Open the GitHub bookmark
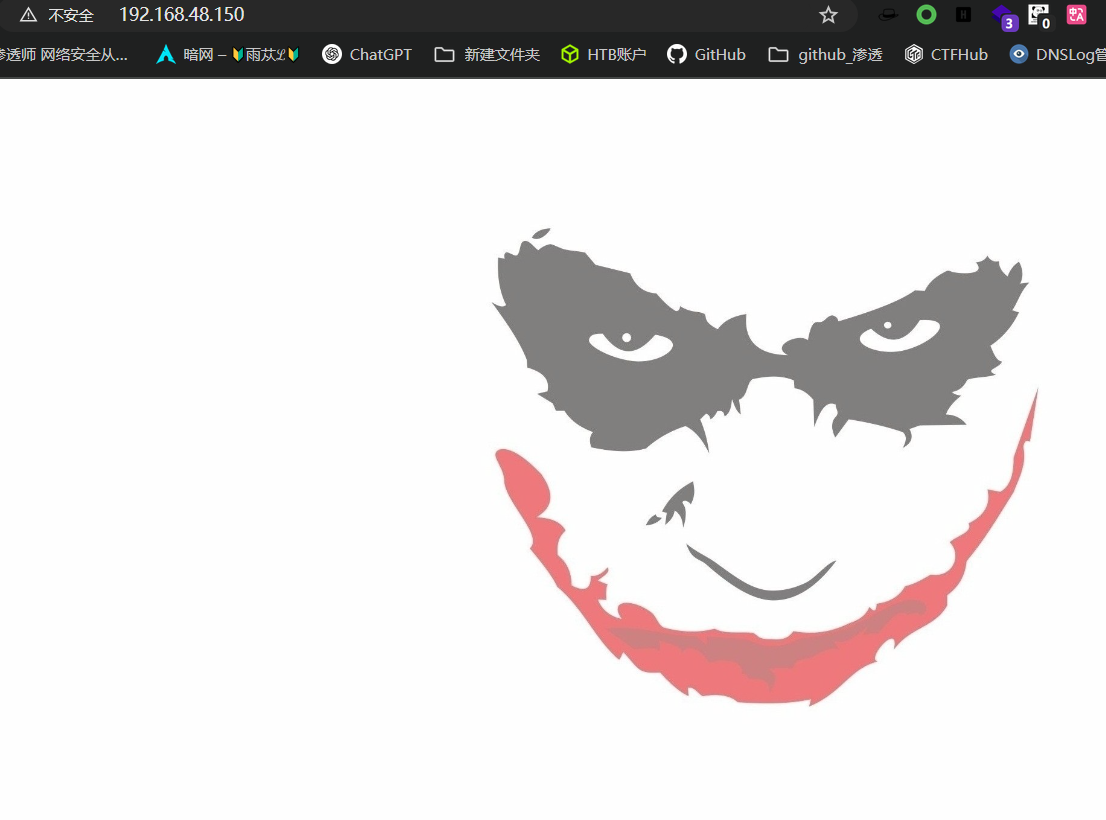Viewport: 1106px width, 820px height. pos(706,54)
